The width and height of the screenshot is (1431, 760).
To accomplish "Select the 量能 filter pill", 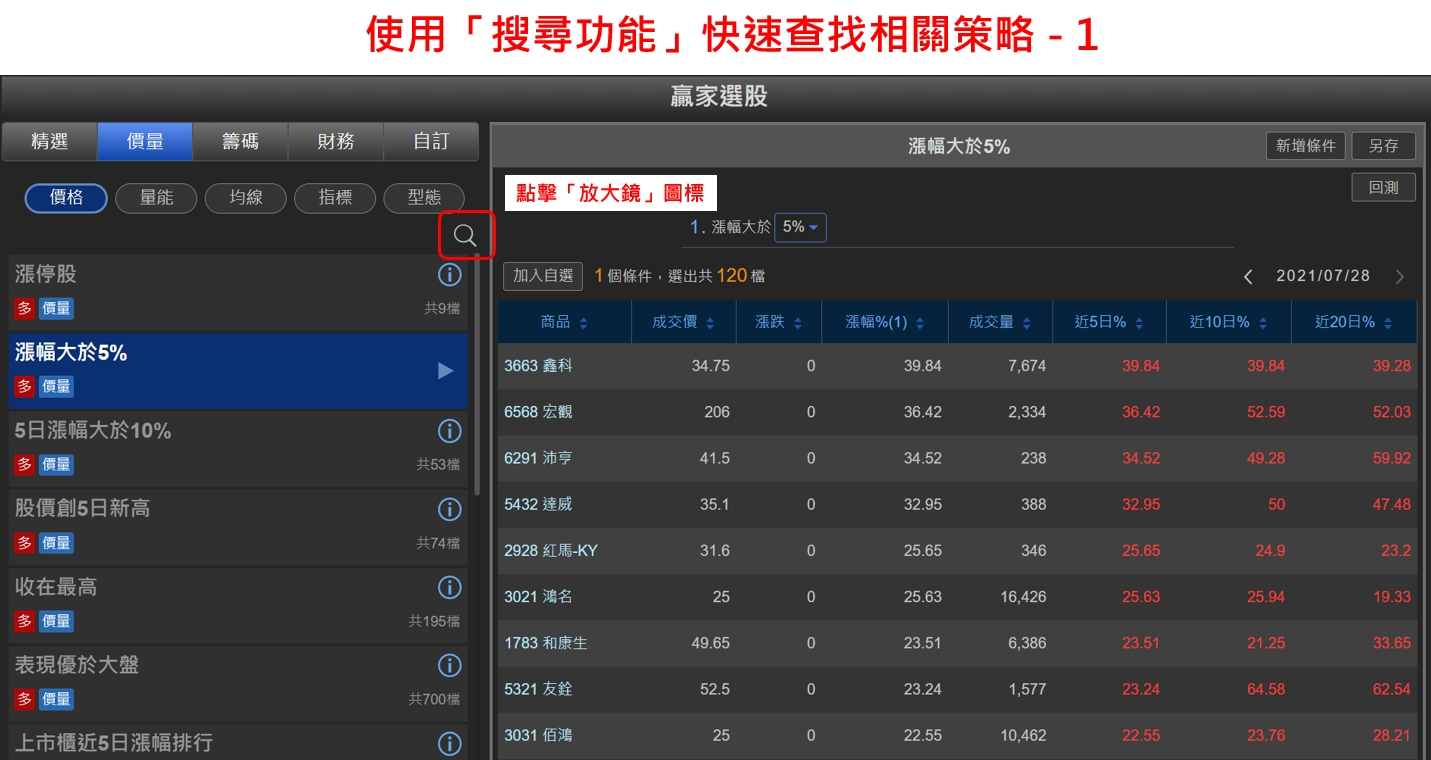I will (x=156, y=198).
